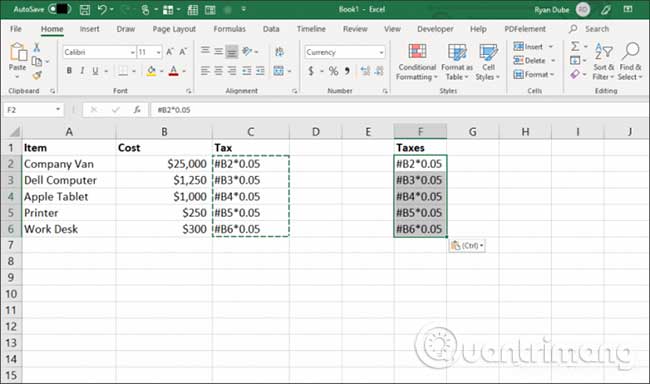
Task: Set Center horizontal alignment
Action: click(218, 71)
